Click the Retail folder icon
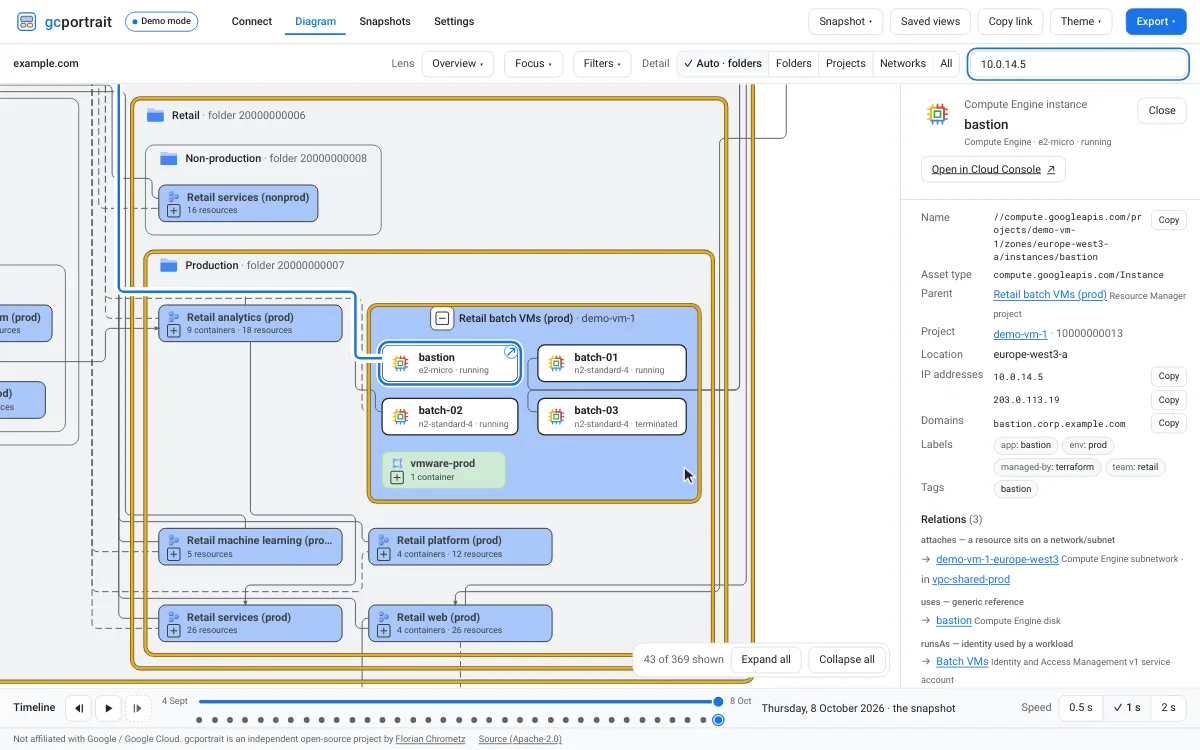This screenshot has width=1200, height=750. [x=155, y=115]
